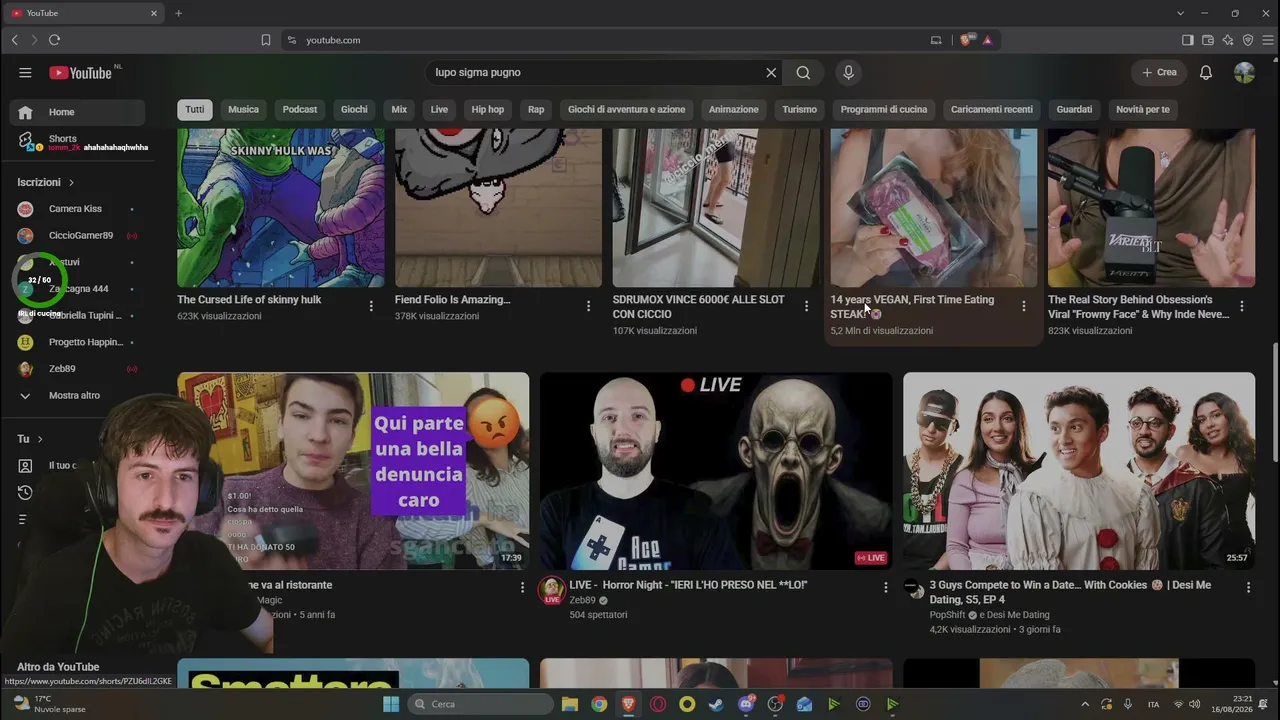Select the 'Caricamenti recenti' chip

click(992, 109)
